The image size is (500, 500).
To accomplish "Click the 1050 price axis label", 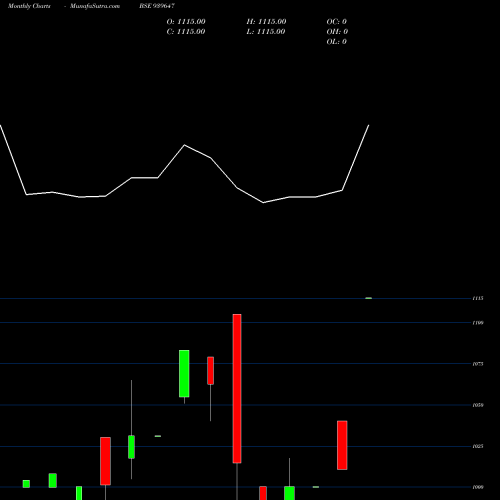I will click(x=478, y=405).
